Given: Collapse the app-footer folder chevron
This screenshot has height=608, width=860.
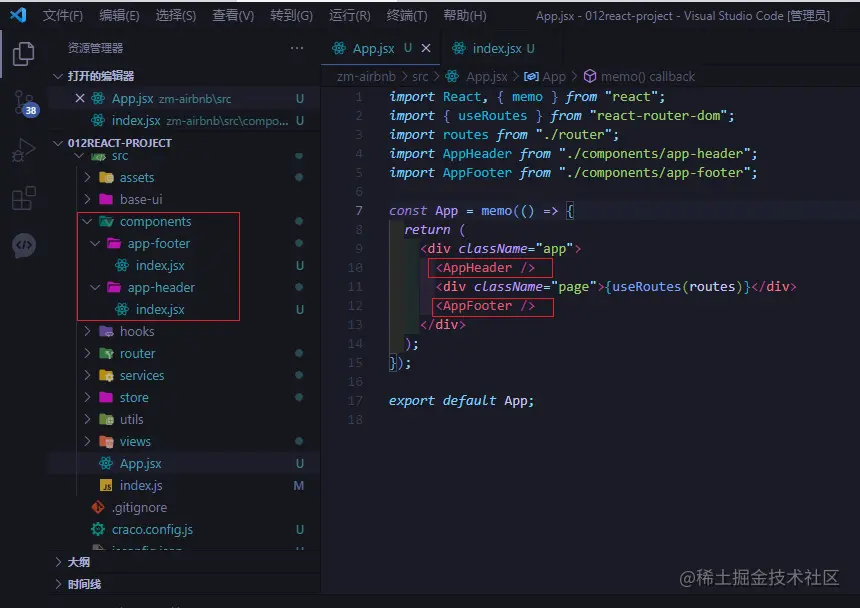Looking at the screenshot, I should point(95,243).
